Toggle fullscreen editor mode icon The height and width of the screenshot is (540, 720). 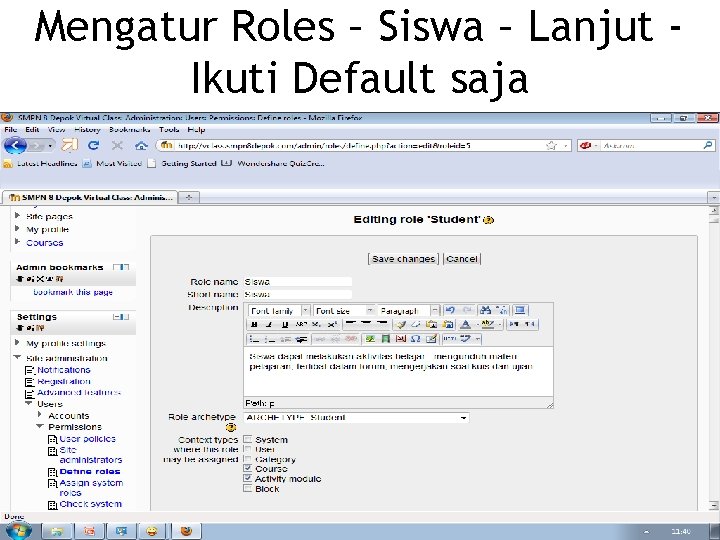pos(520,310)
